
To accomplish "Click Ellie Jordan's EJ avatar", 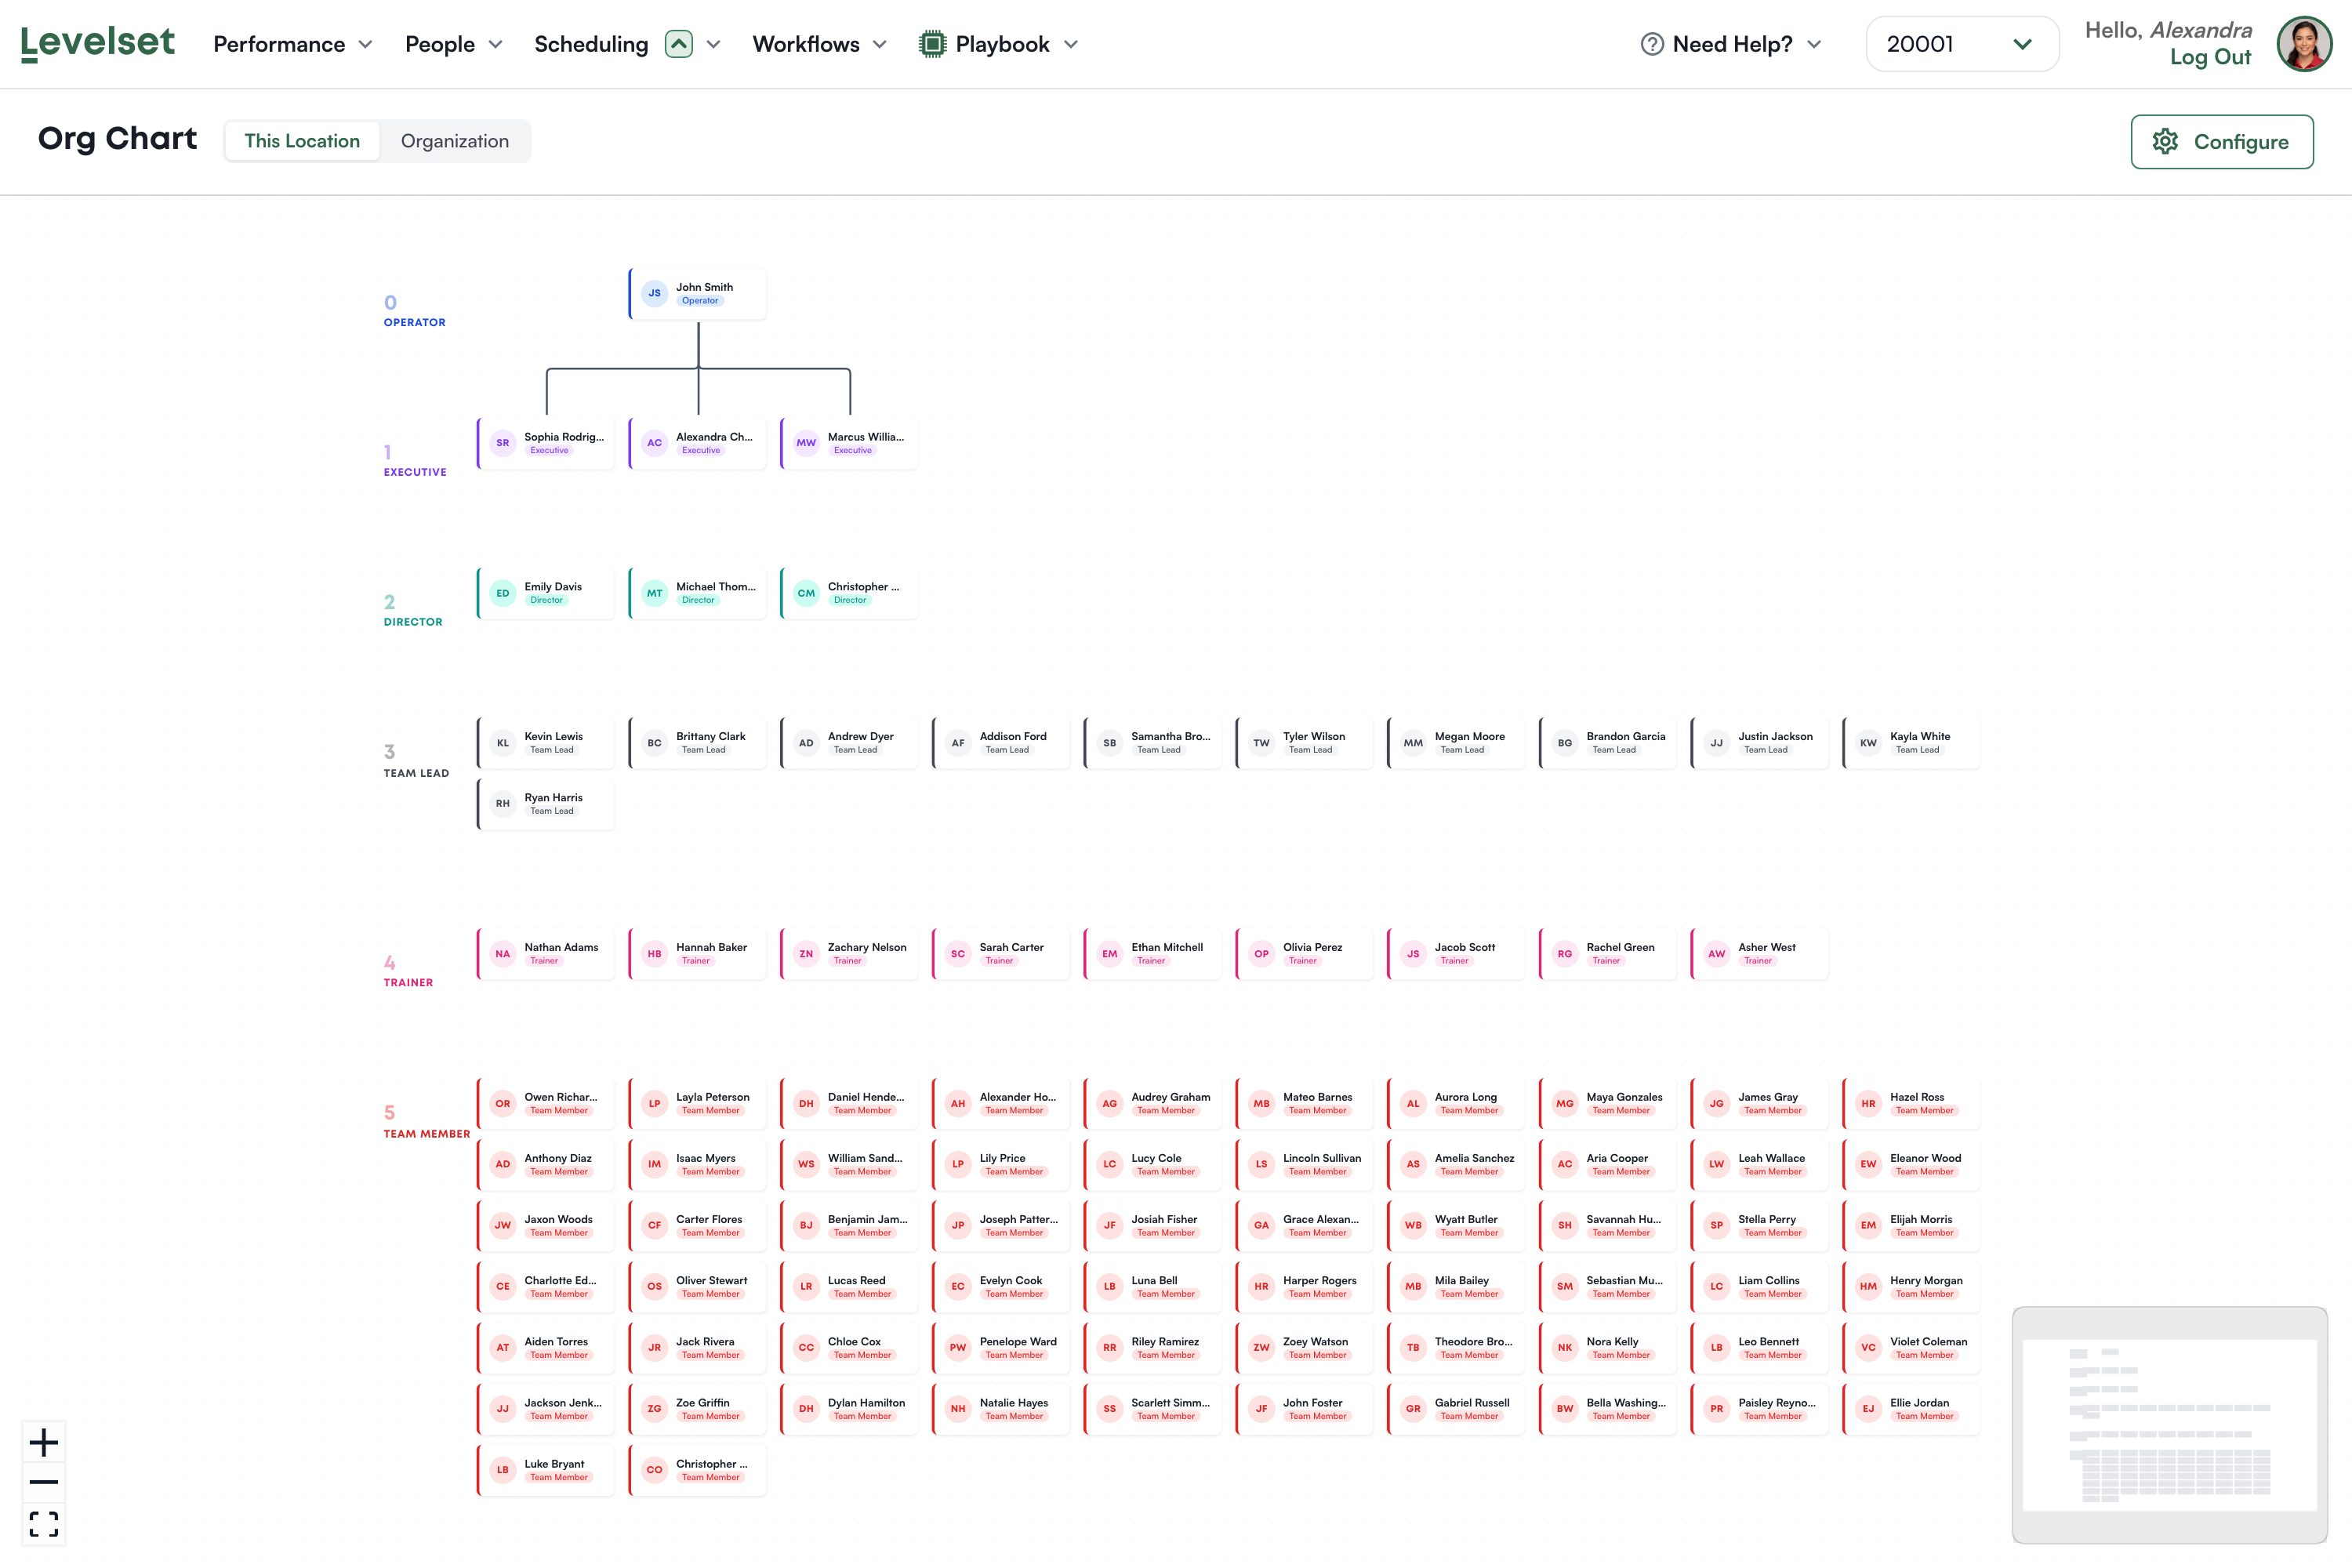I will pos(1868,1408).
